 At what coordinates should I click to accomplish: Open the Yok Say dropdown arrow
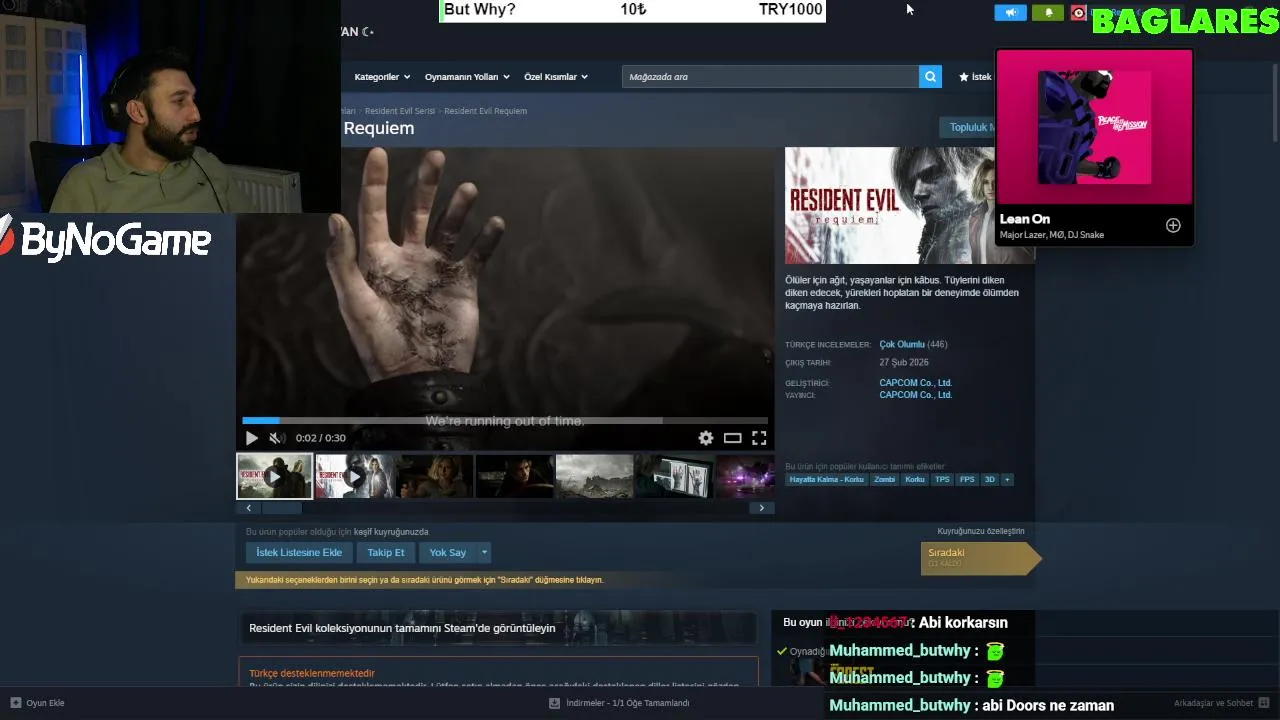pyautogui.click(x=484, y=552)
